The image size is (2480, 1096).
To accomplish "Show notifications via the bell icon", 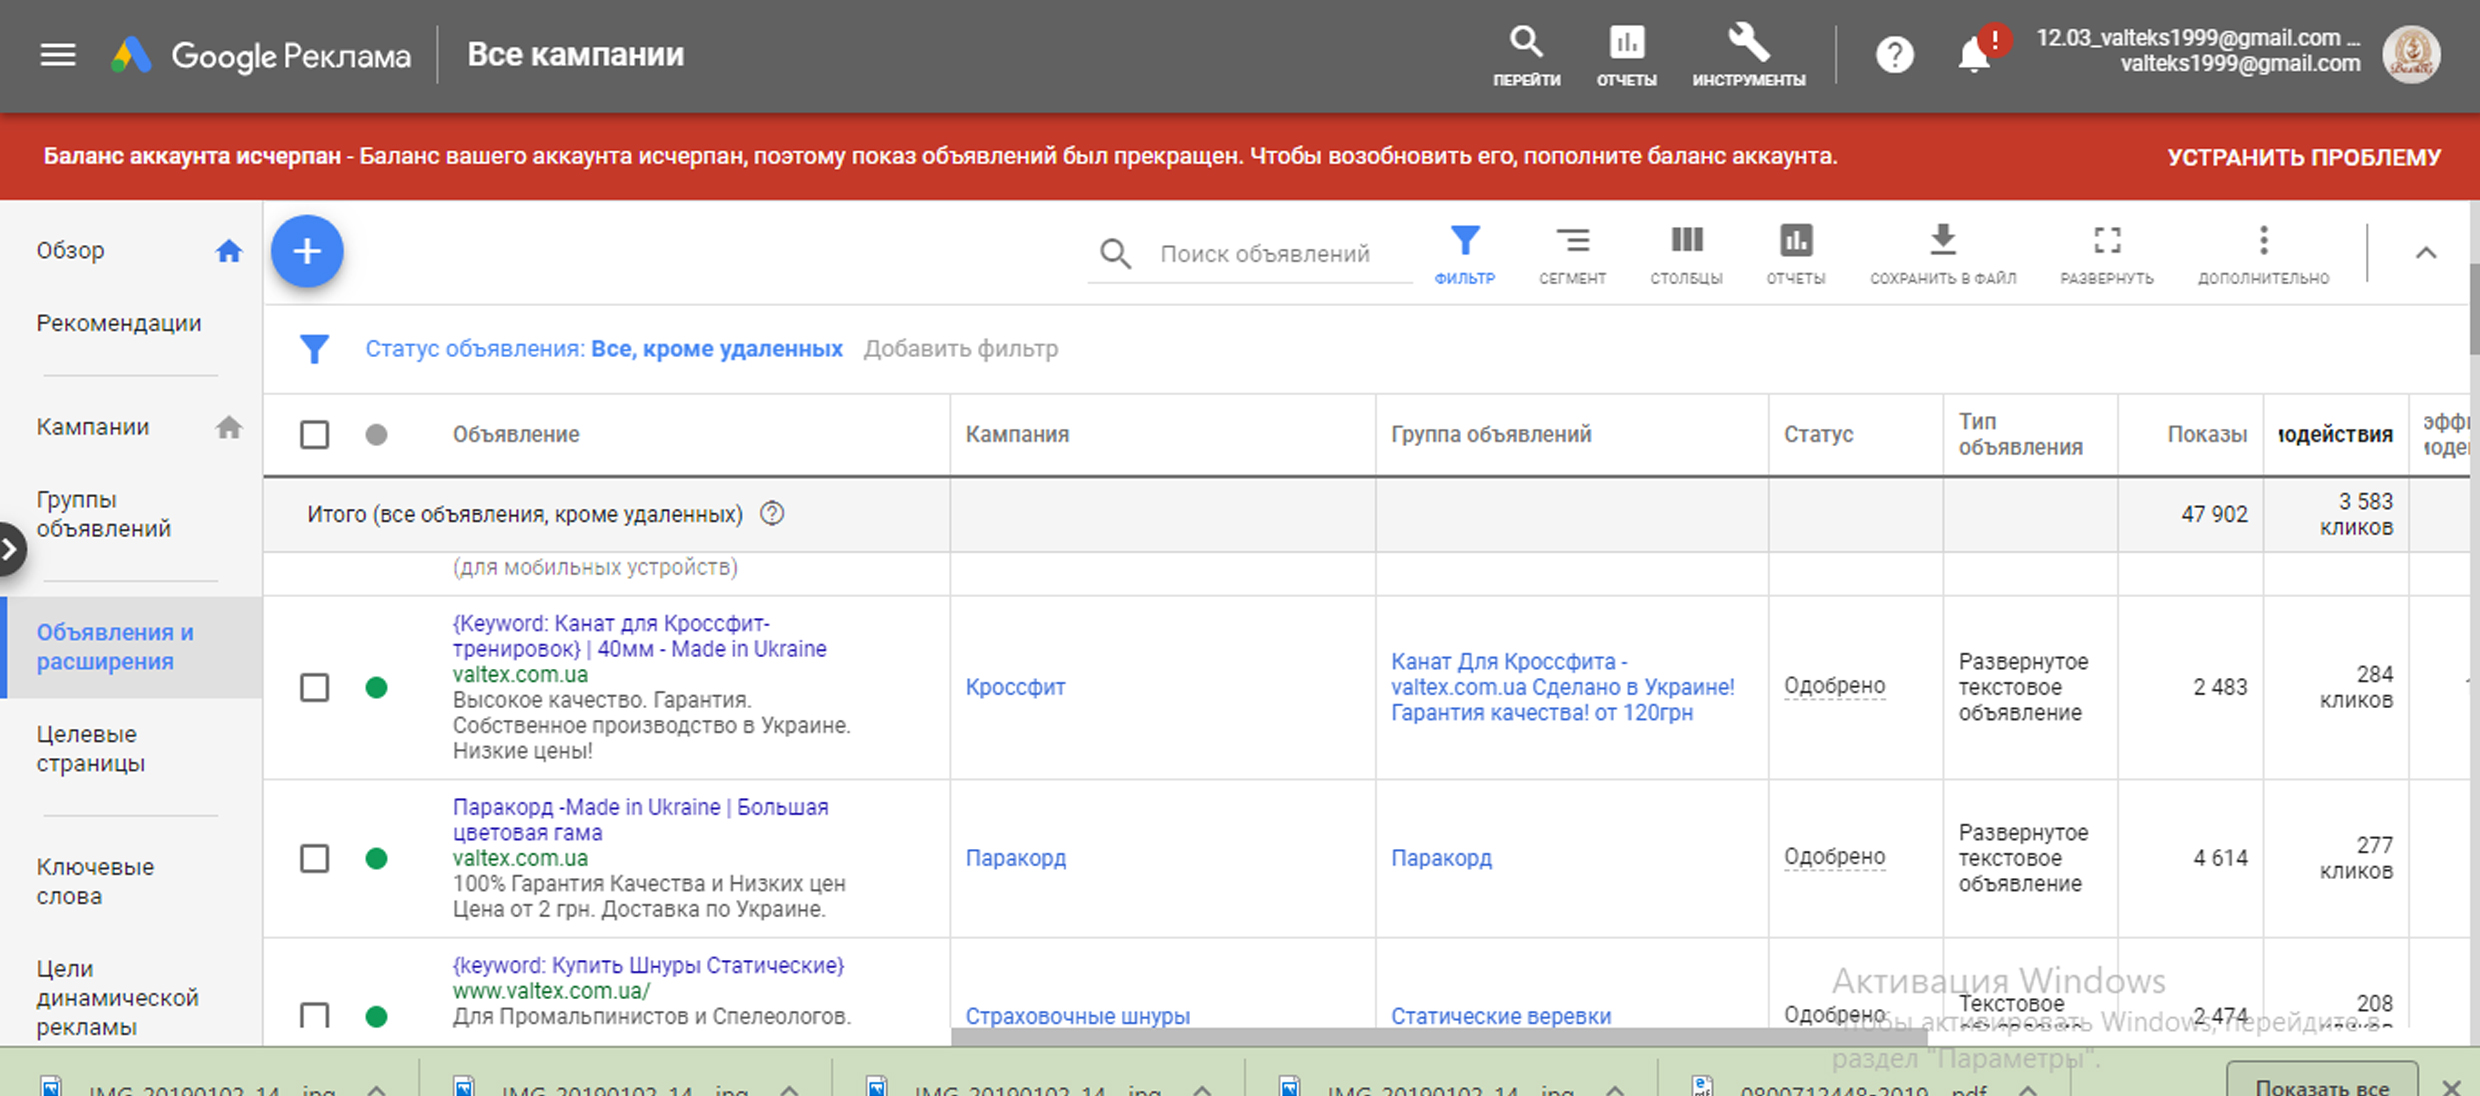I will pyautogui.click(x=1974, y=55).
